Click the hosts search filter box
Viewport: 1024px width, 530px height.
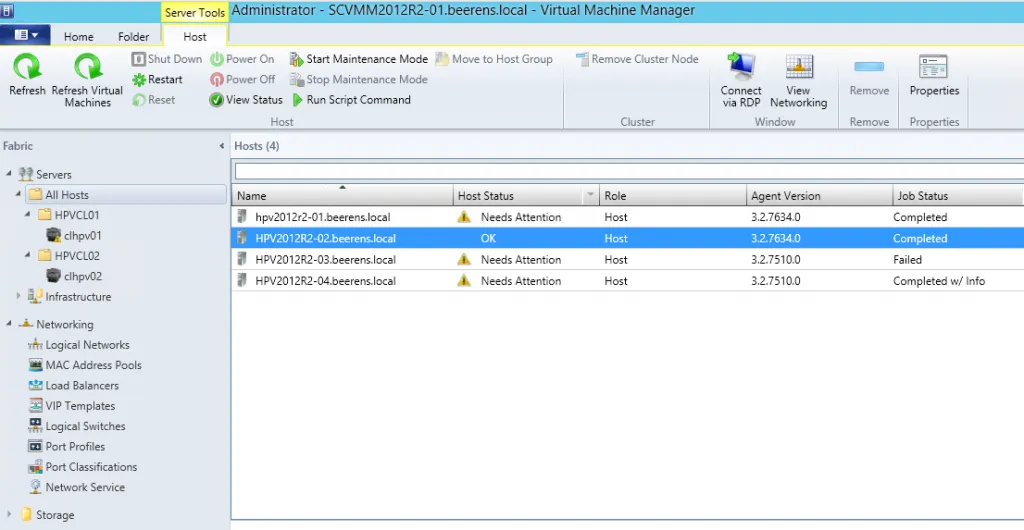click(629, 171)
